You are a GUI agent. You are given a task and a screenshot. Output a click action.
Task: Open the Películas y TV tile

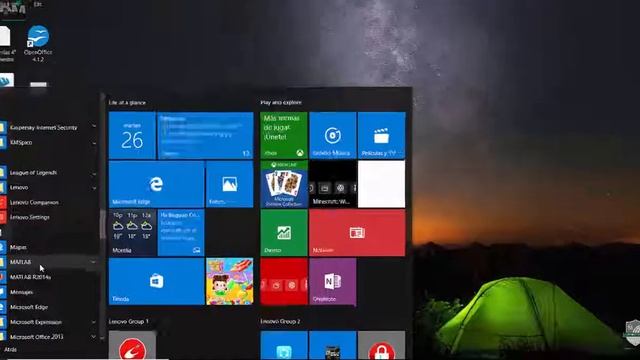coord(382,135)
